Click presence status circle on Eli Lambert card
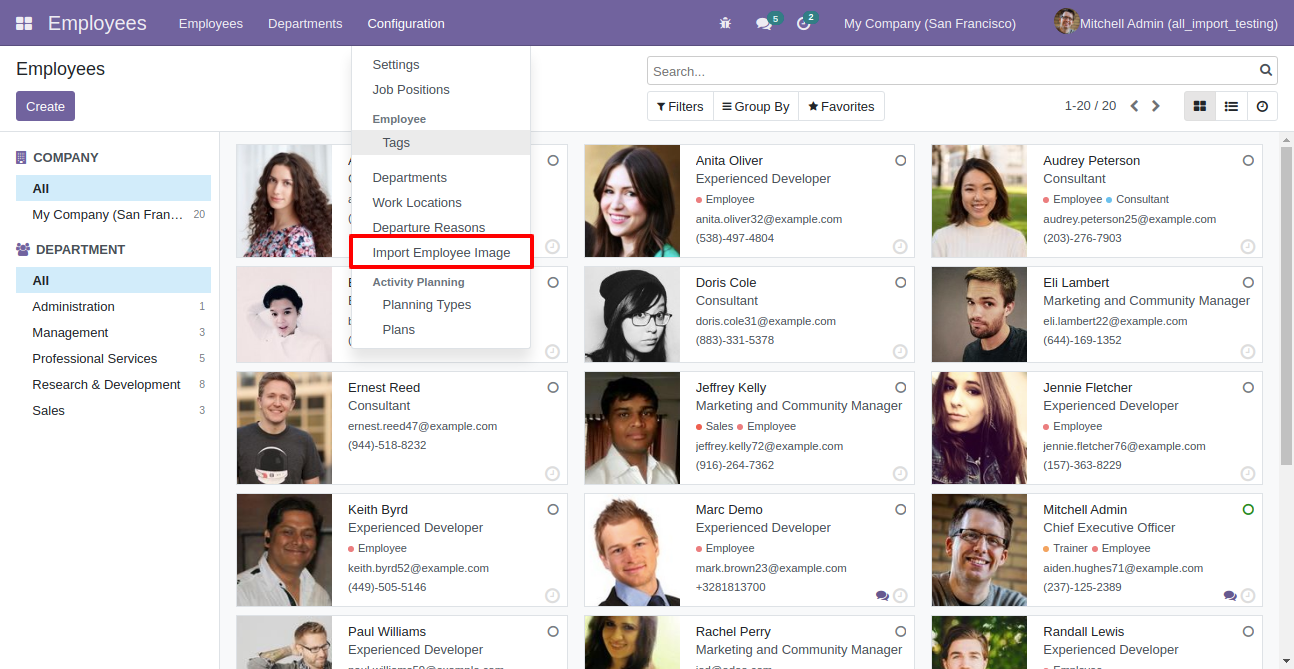 (x=1248, y=282)
